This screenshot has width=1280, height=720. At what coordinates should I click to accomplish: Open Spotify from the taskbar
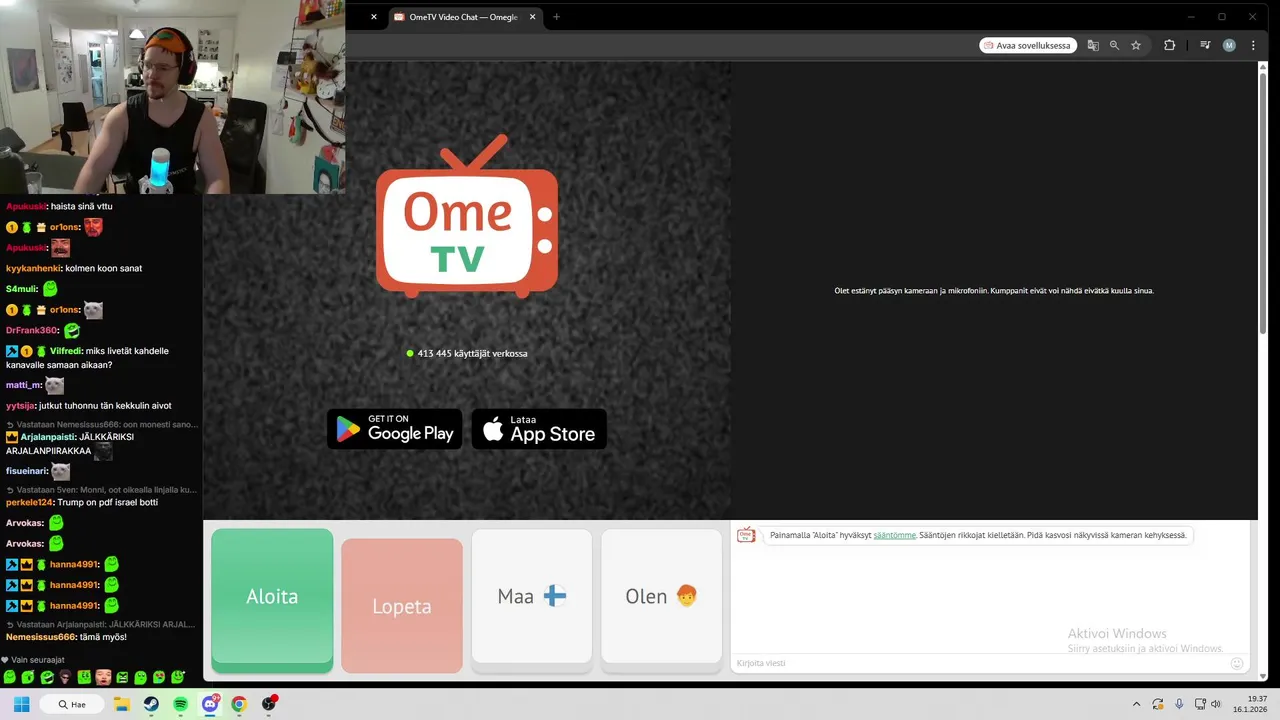(180, 704)
